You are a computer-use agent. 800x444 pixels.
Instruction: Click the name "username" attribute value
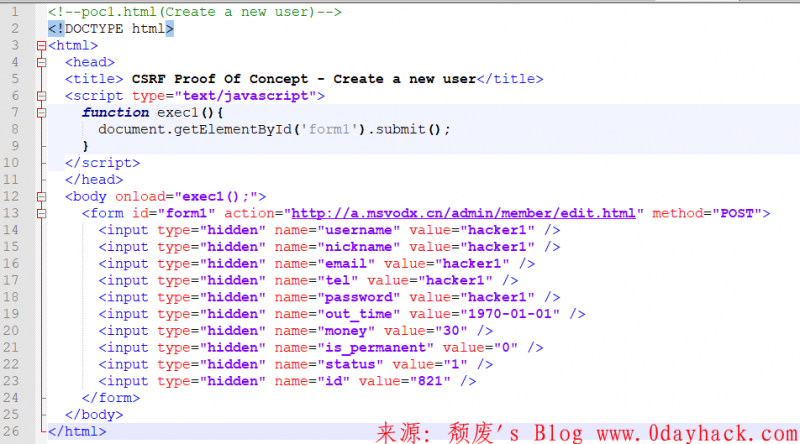[359, 230]
